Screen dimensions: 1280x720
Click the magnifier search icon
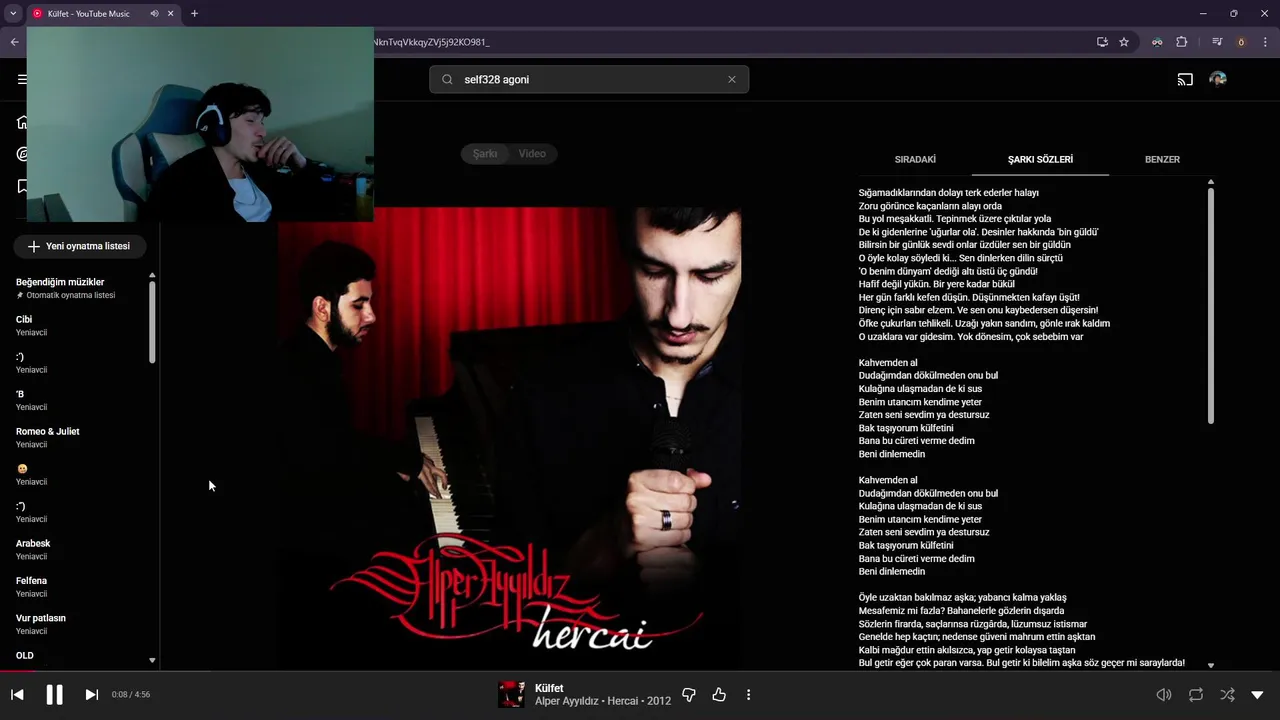[447, 79]
